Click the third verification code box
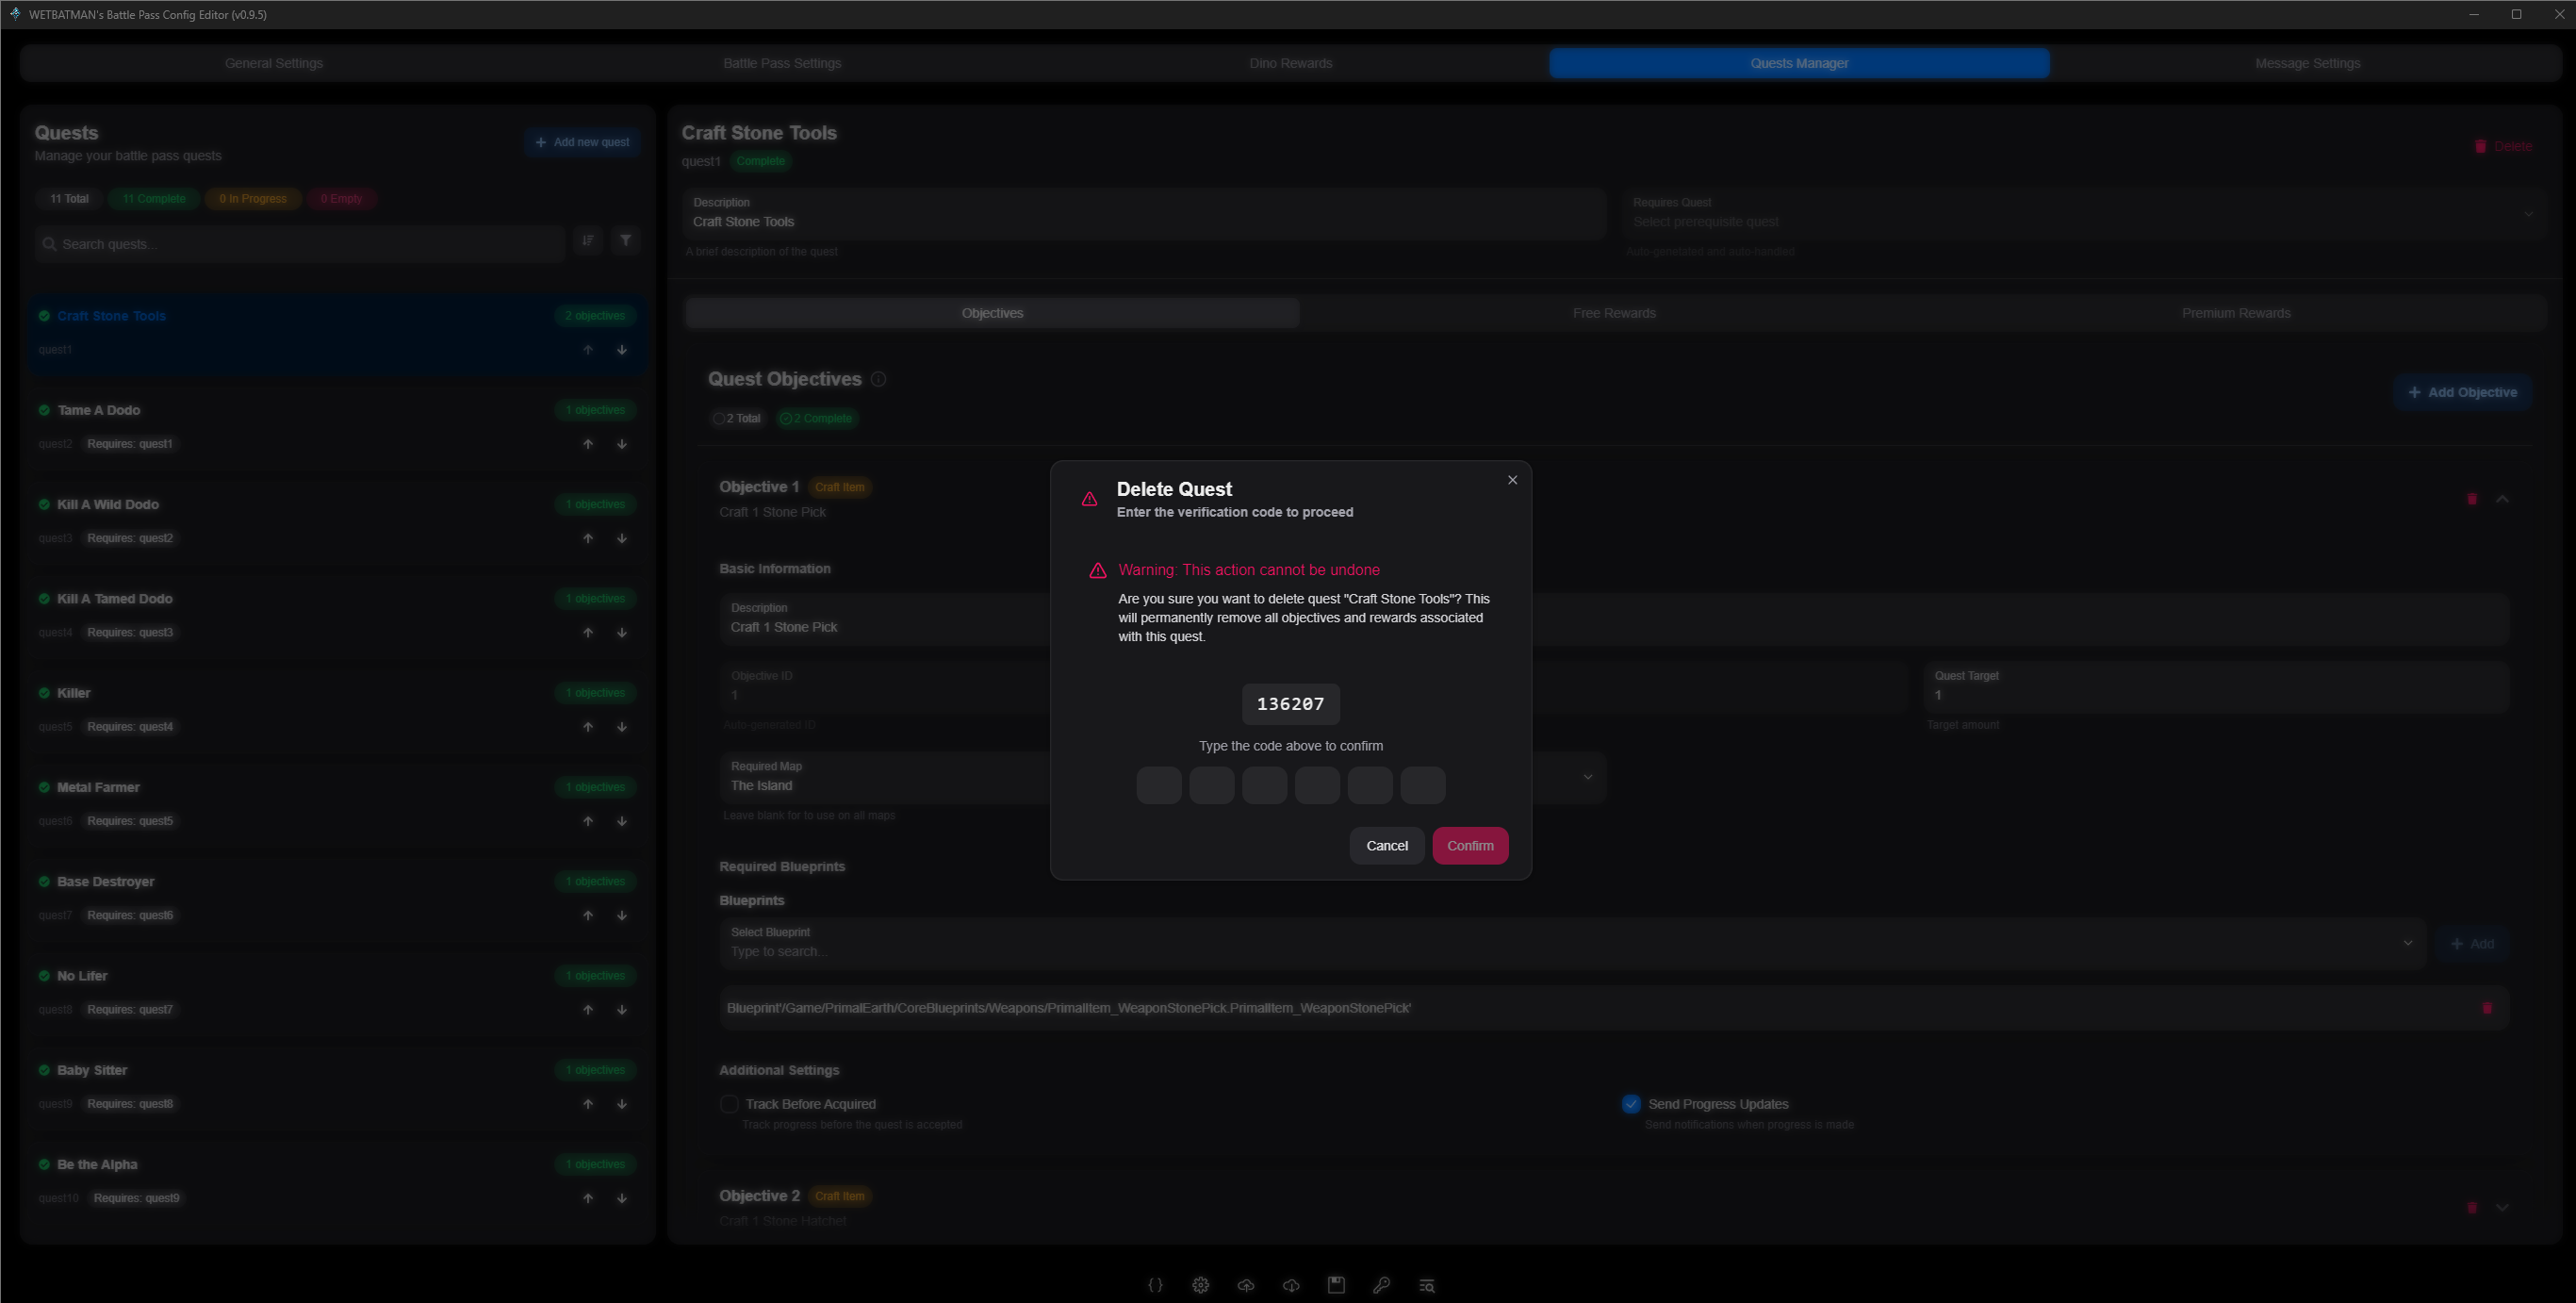 1265,785
